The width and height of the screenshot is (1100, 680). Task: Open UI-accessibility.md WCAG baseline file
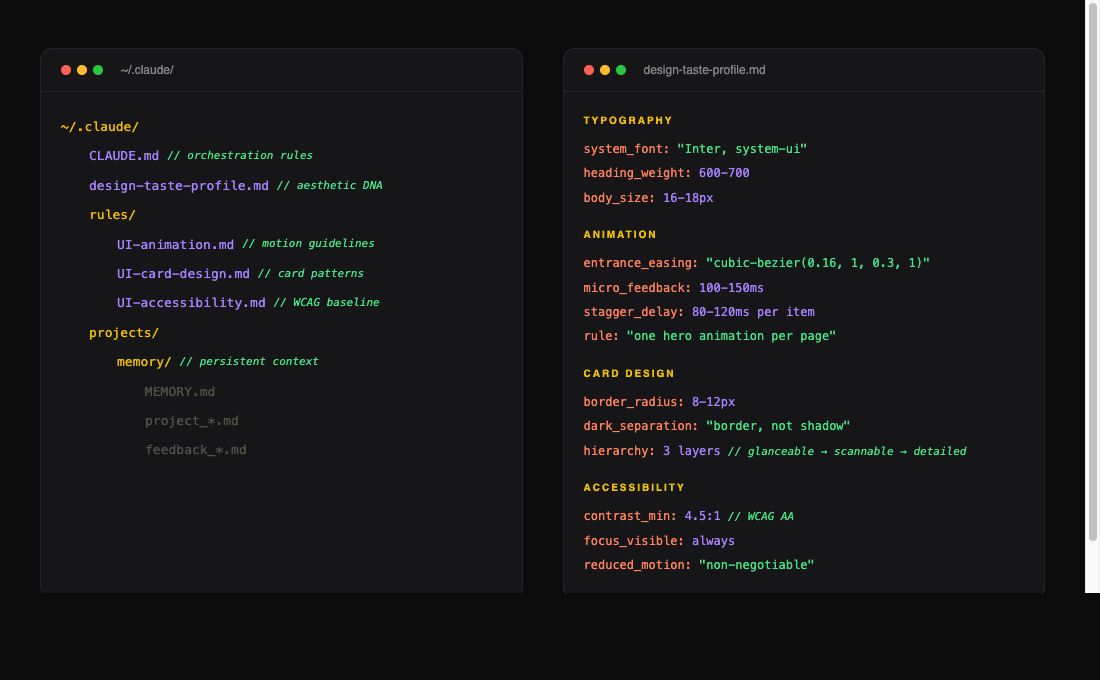(x=190, y=302)
